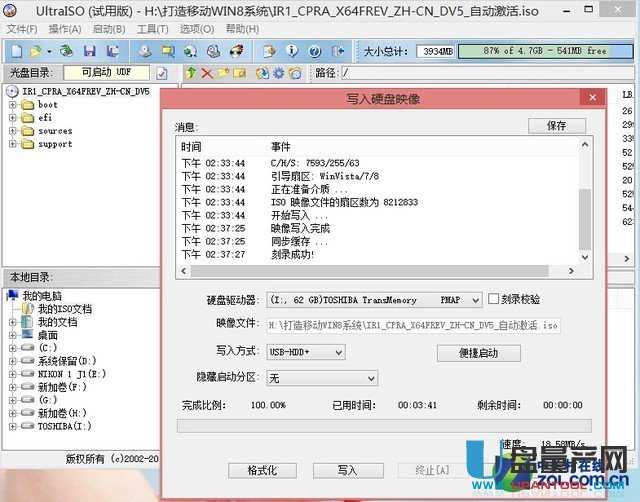Viewport: 640px width, 502px height.
Task: Click the Open file toolbar icon
Action: (36, 51)
